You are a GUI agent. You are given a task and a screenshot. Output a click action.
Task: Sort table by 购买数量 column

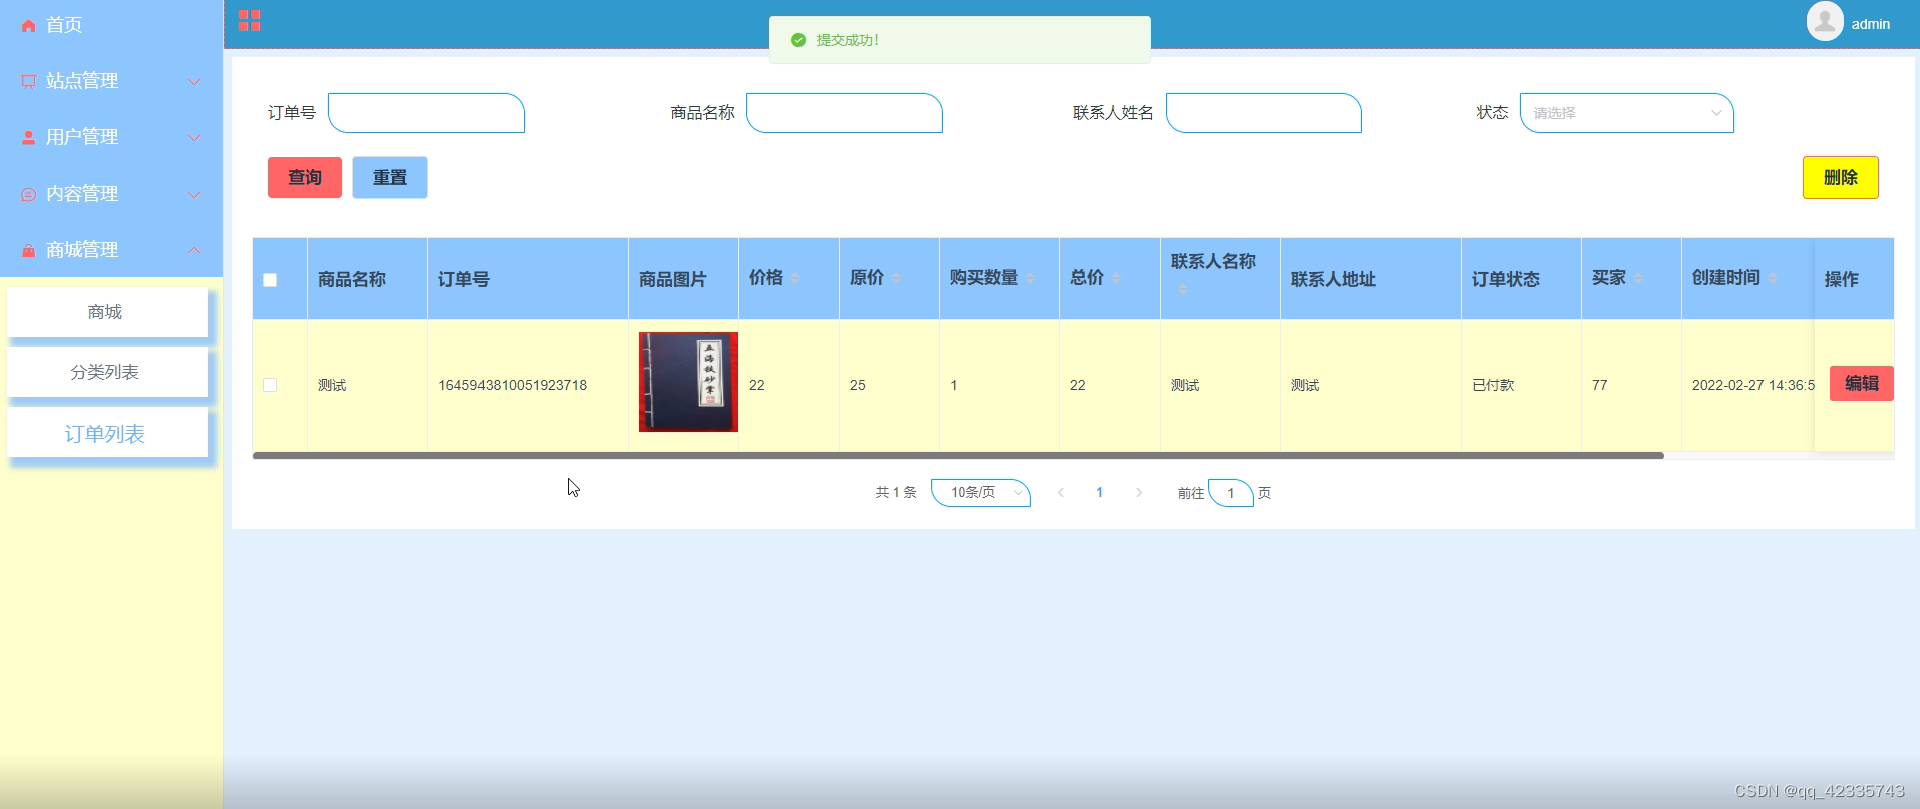[1030, 279]
